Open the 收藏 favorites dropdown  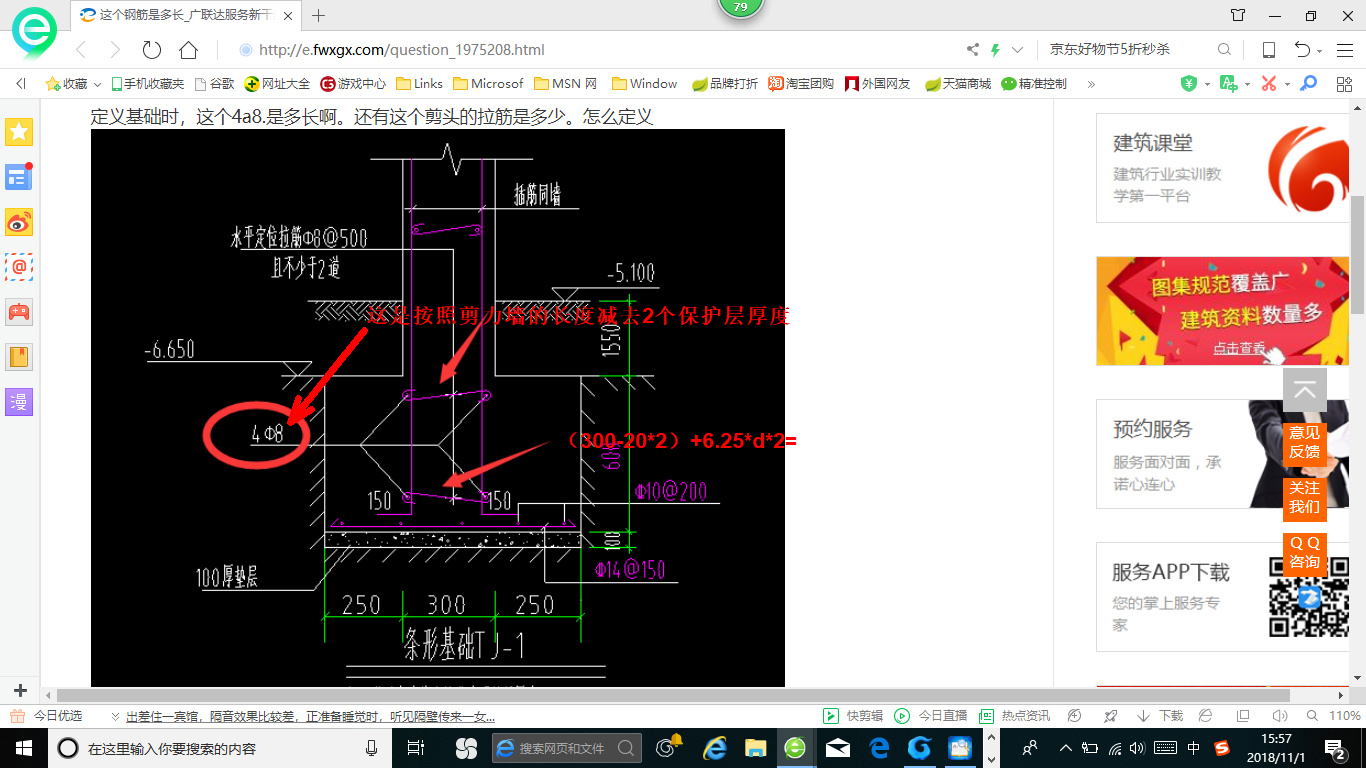(74, 84)
